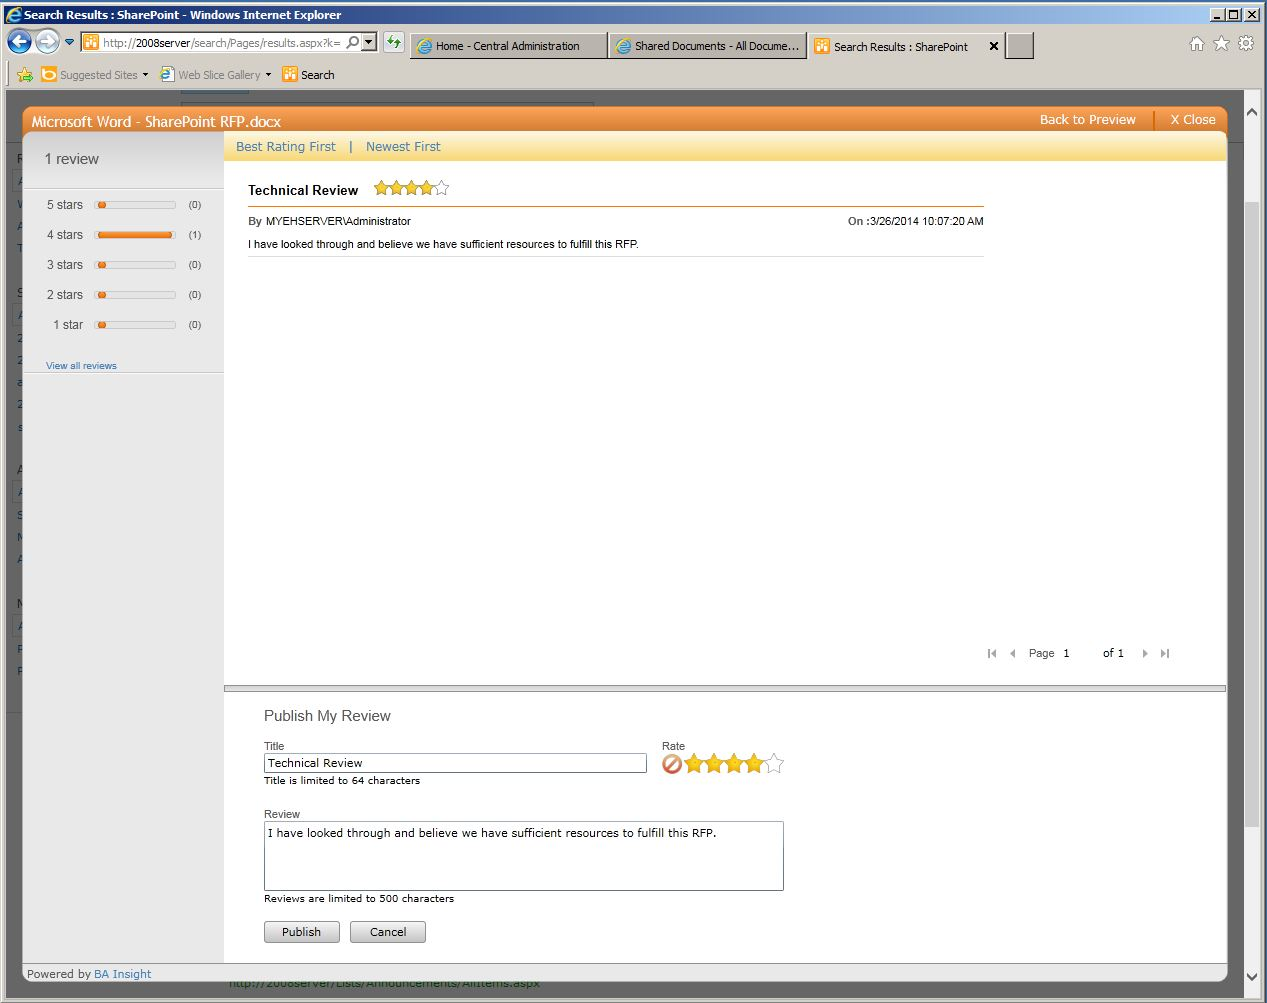
Task: Click the 2 stars rating bar
Action: point(135,295)
